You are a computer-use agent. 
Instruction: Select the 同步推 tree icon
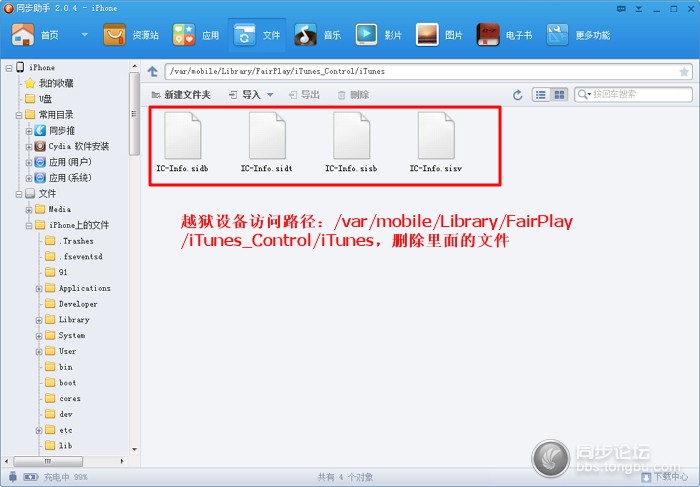(40, 130)
